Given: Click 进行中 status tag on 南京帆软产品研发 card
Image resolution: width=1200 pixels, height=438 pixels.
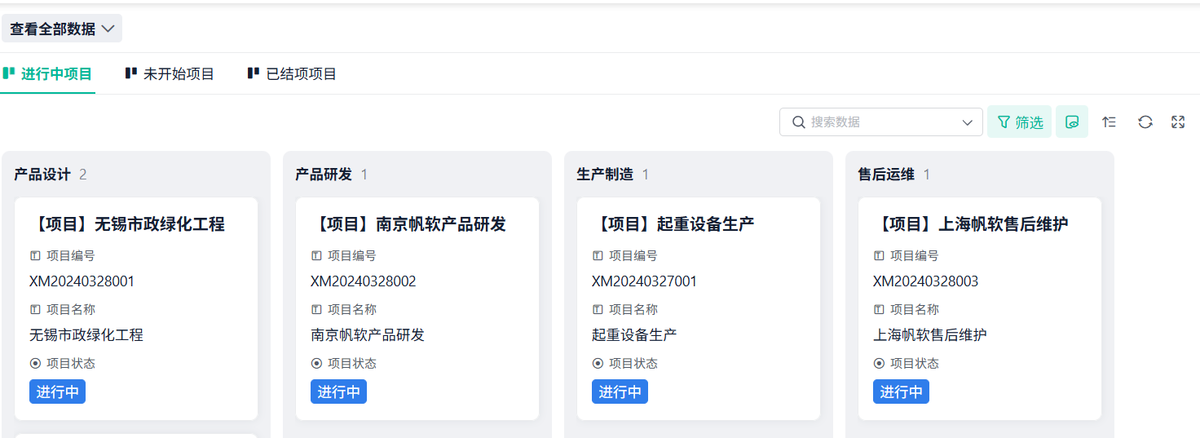Looking at the screenshot, I should click(x=339, y=391).
